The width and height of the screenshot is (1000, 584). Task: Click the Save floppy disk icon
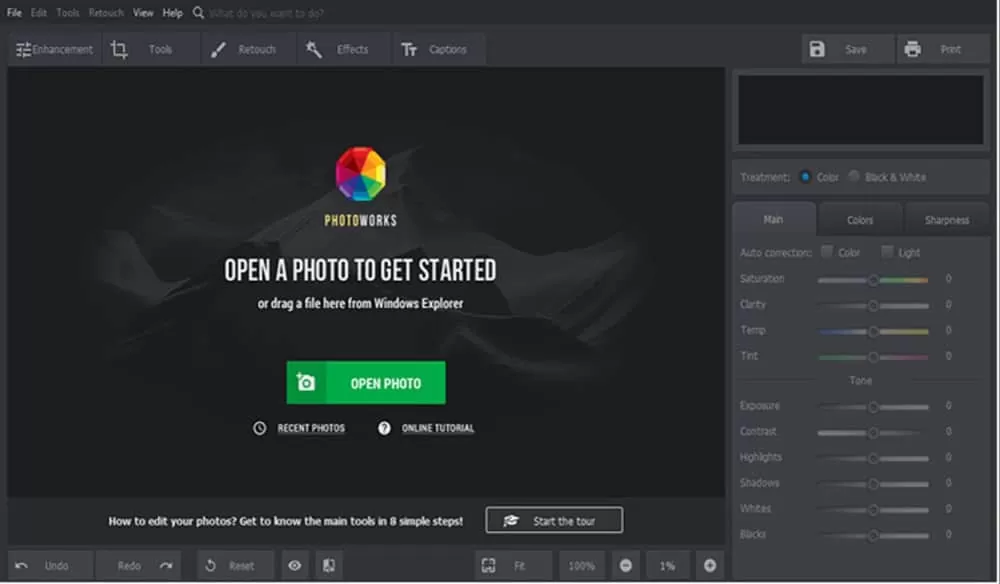click(817, 49)
